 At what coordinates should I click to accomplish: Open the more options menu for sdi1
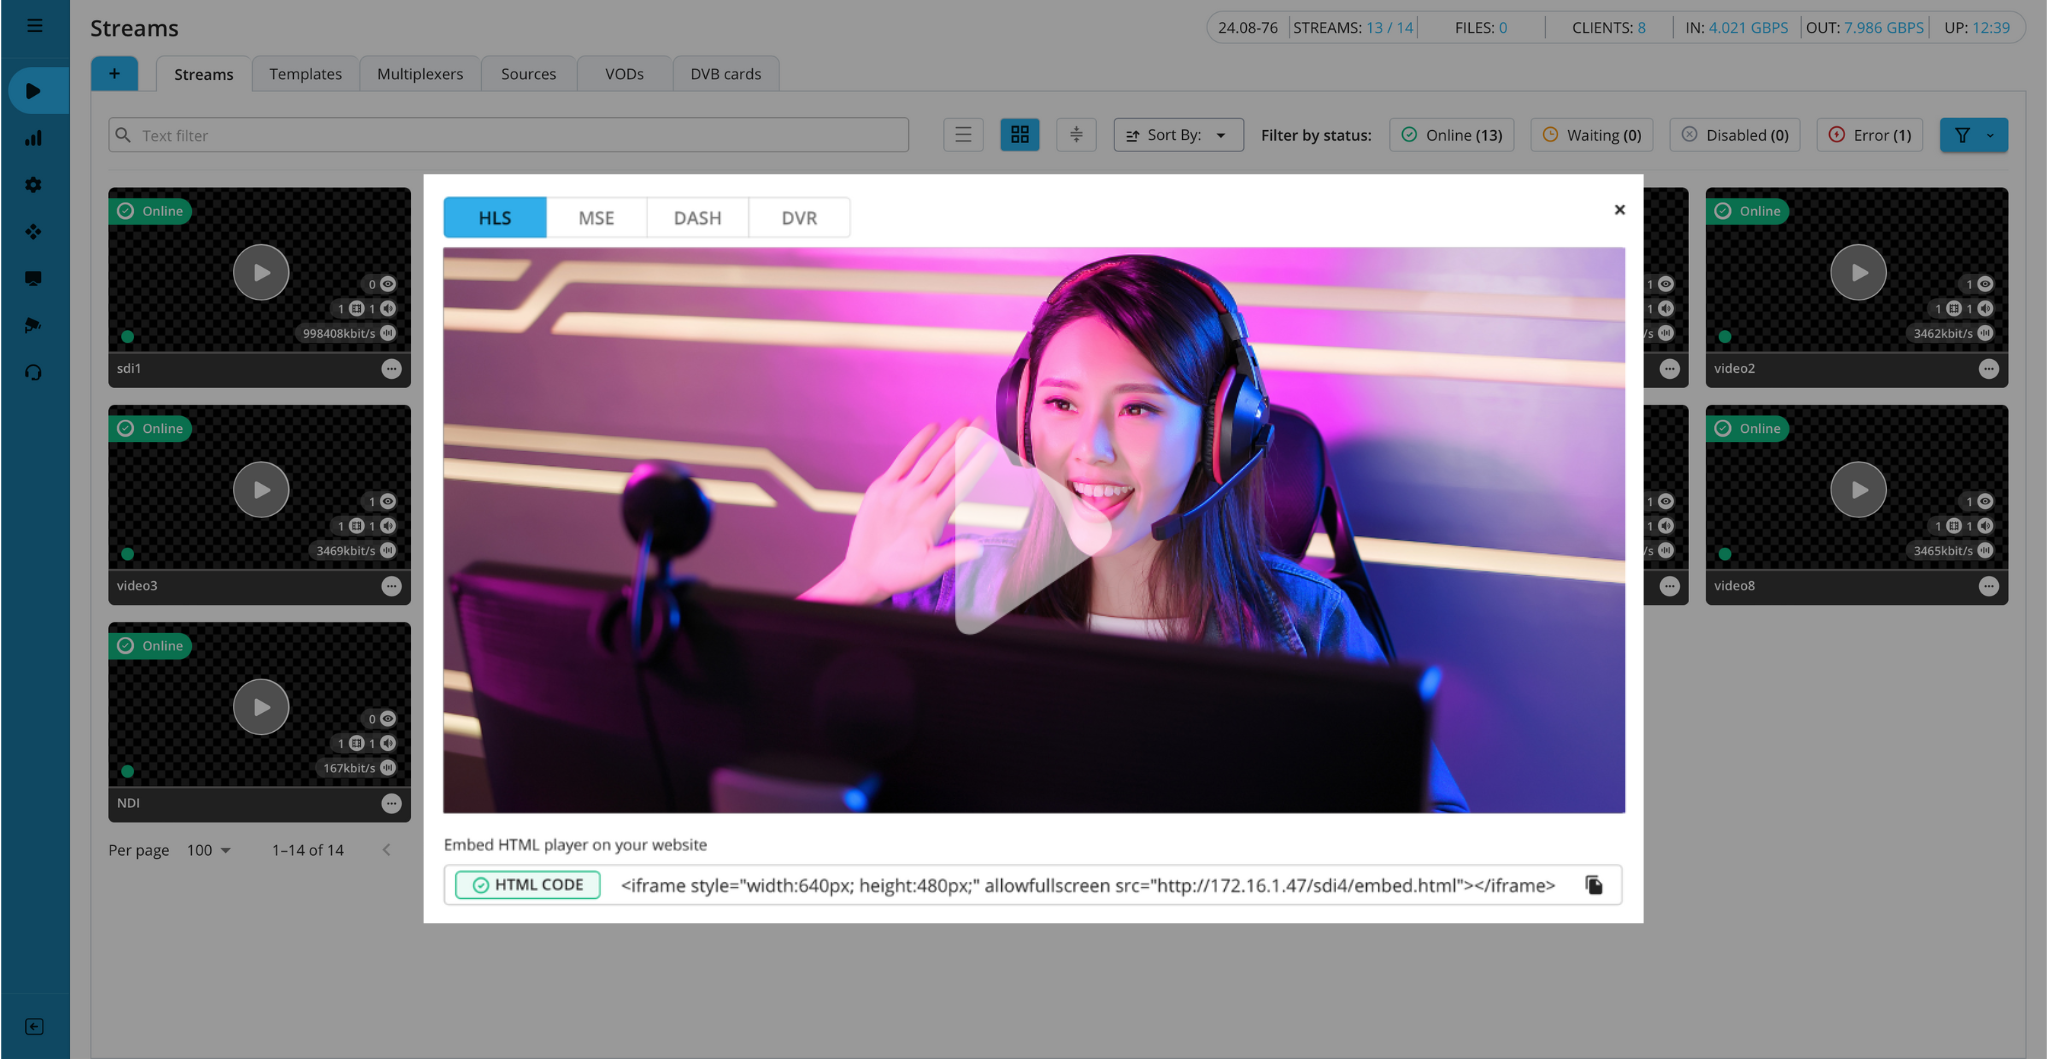point(391,369)
